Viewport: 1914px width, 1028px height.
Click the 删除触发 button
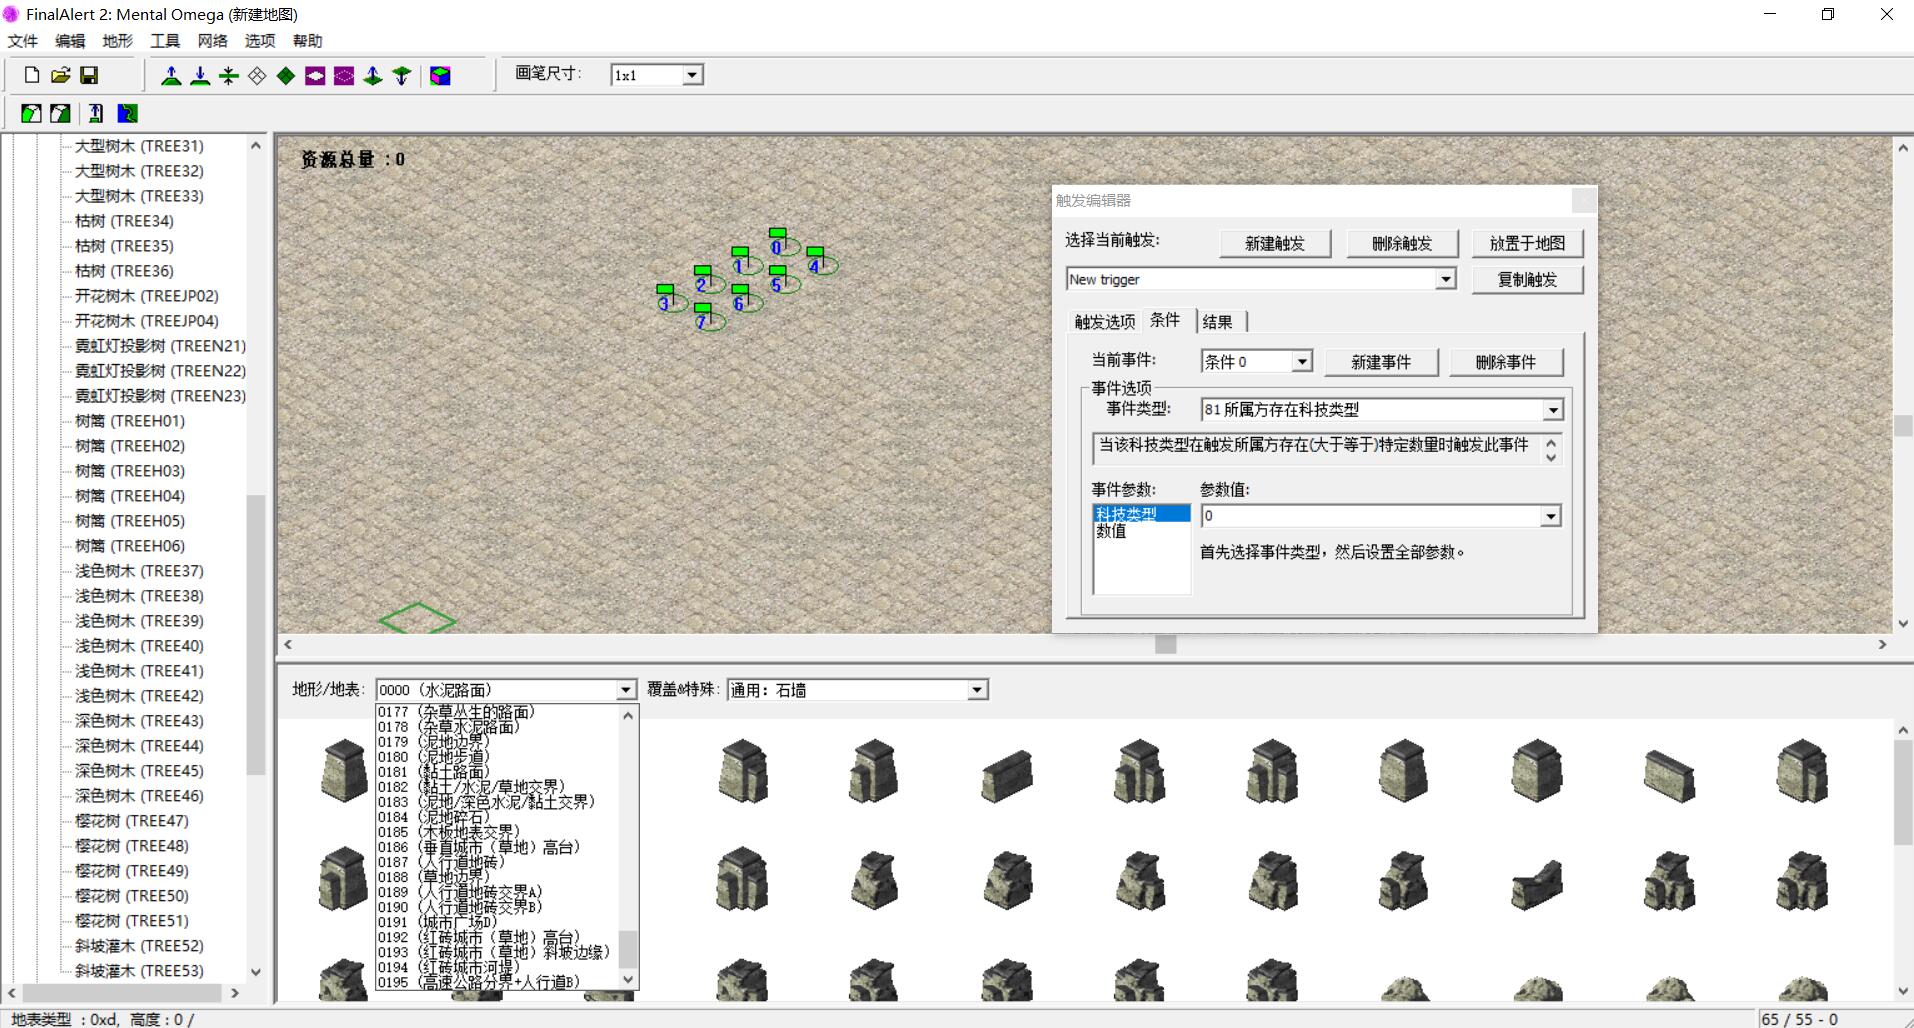tap(1402, 243)
